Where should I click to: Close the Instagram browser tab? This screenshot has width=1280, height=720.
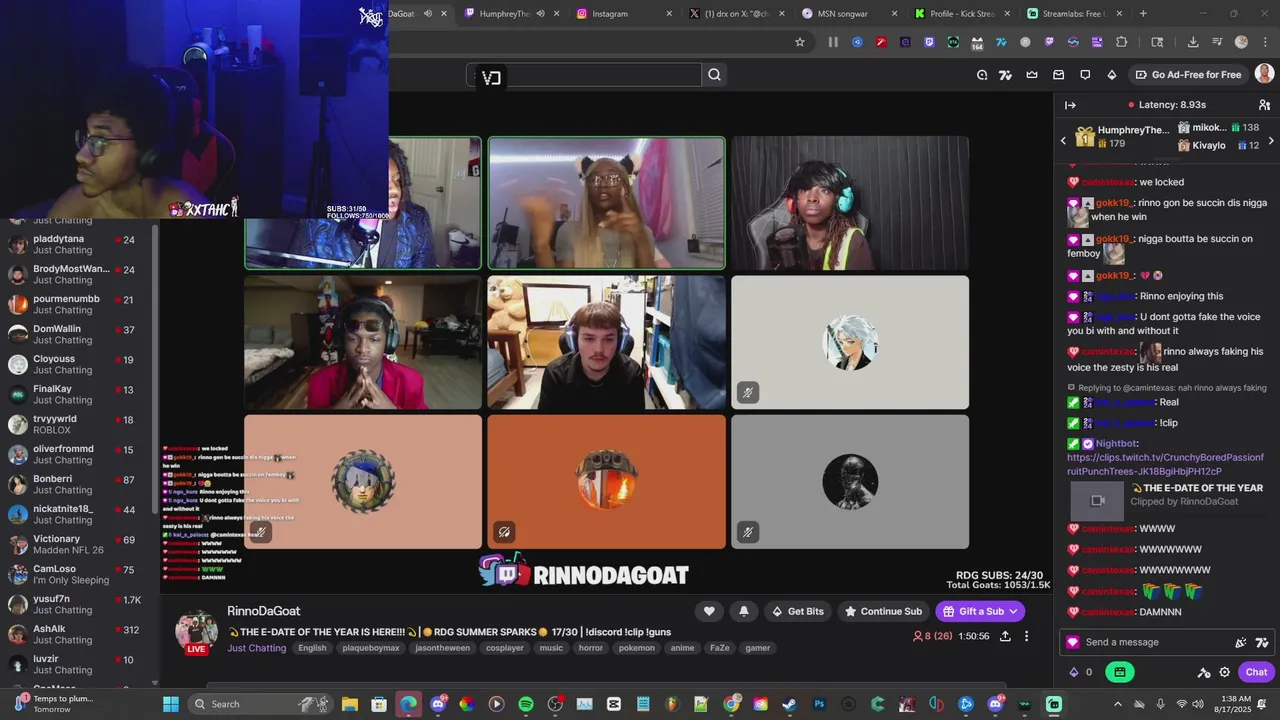click(x=667, y=13)
